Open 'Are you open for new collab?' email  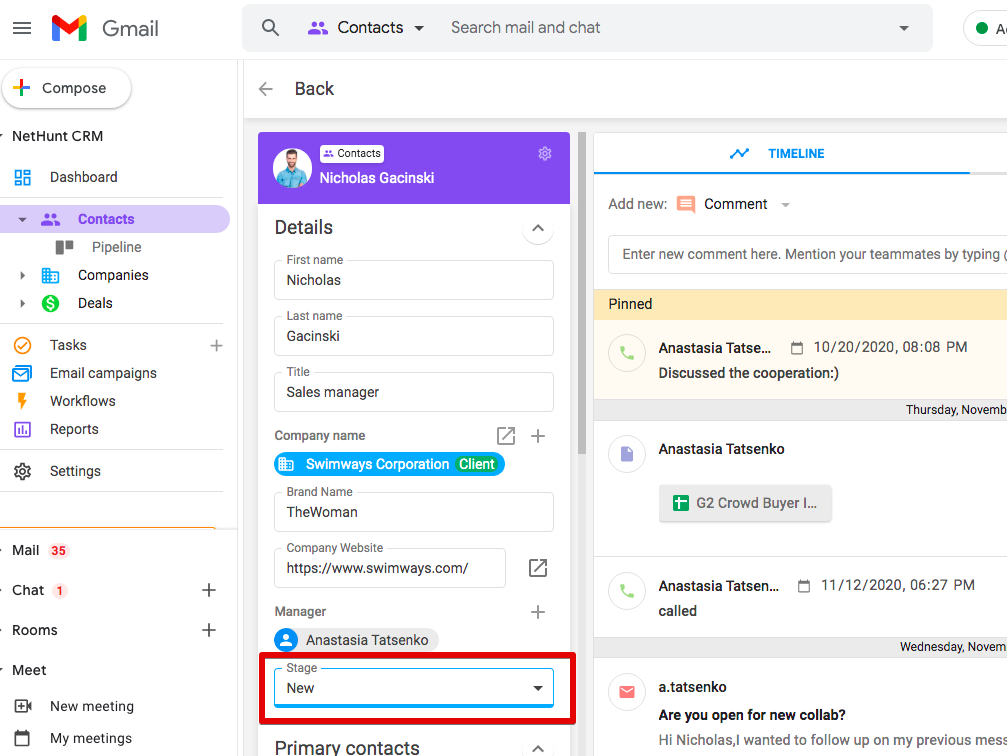coord(751,715)
